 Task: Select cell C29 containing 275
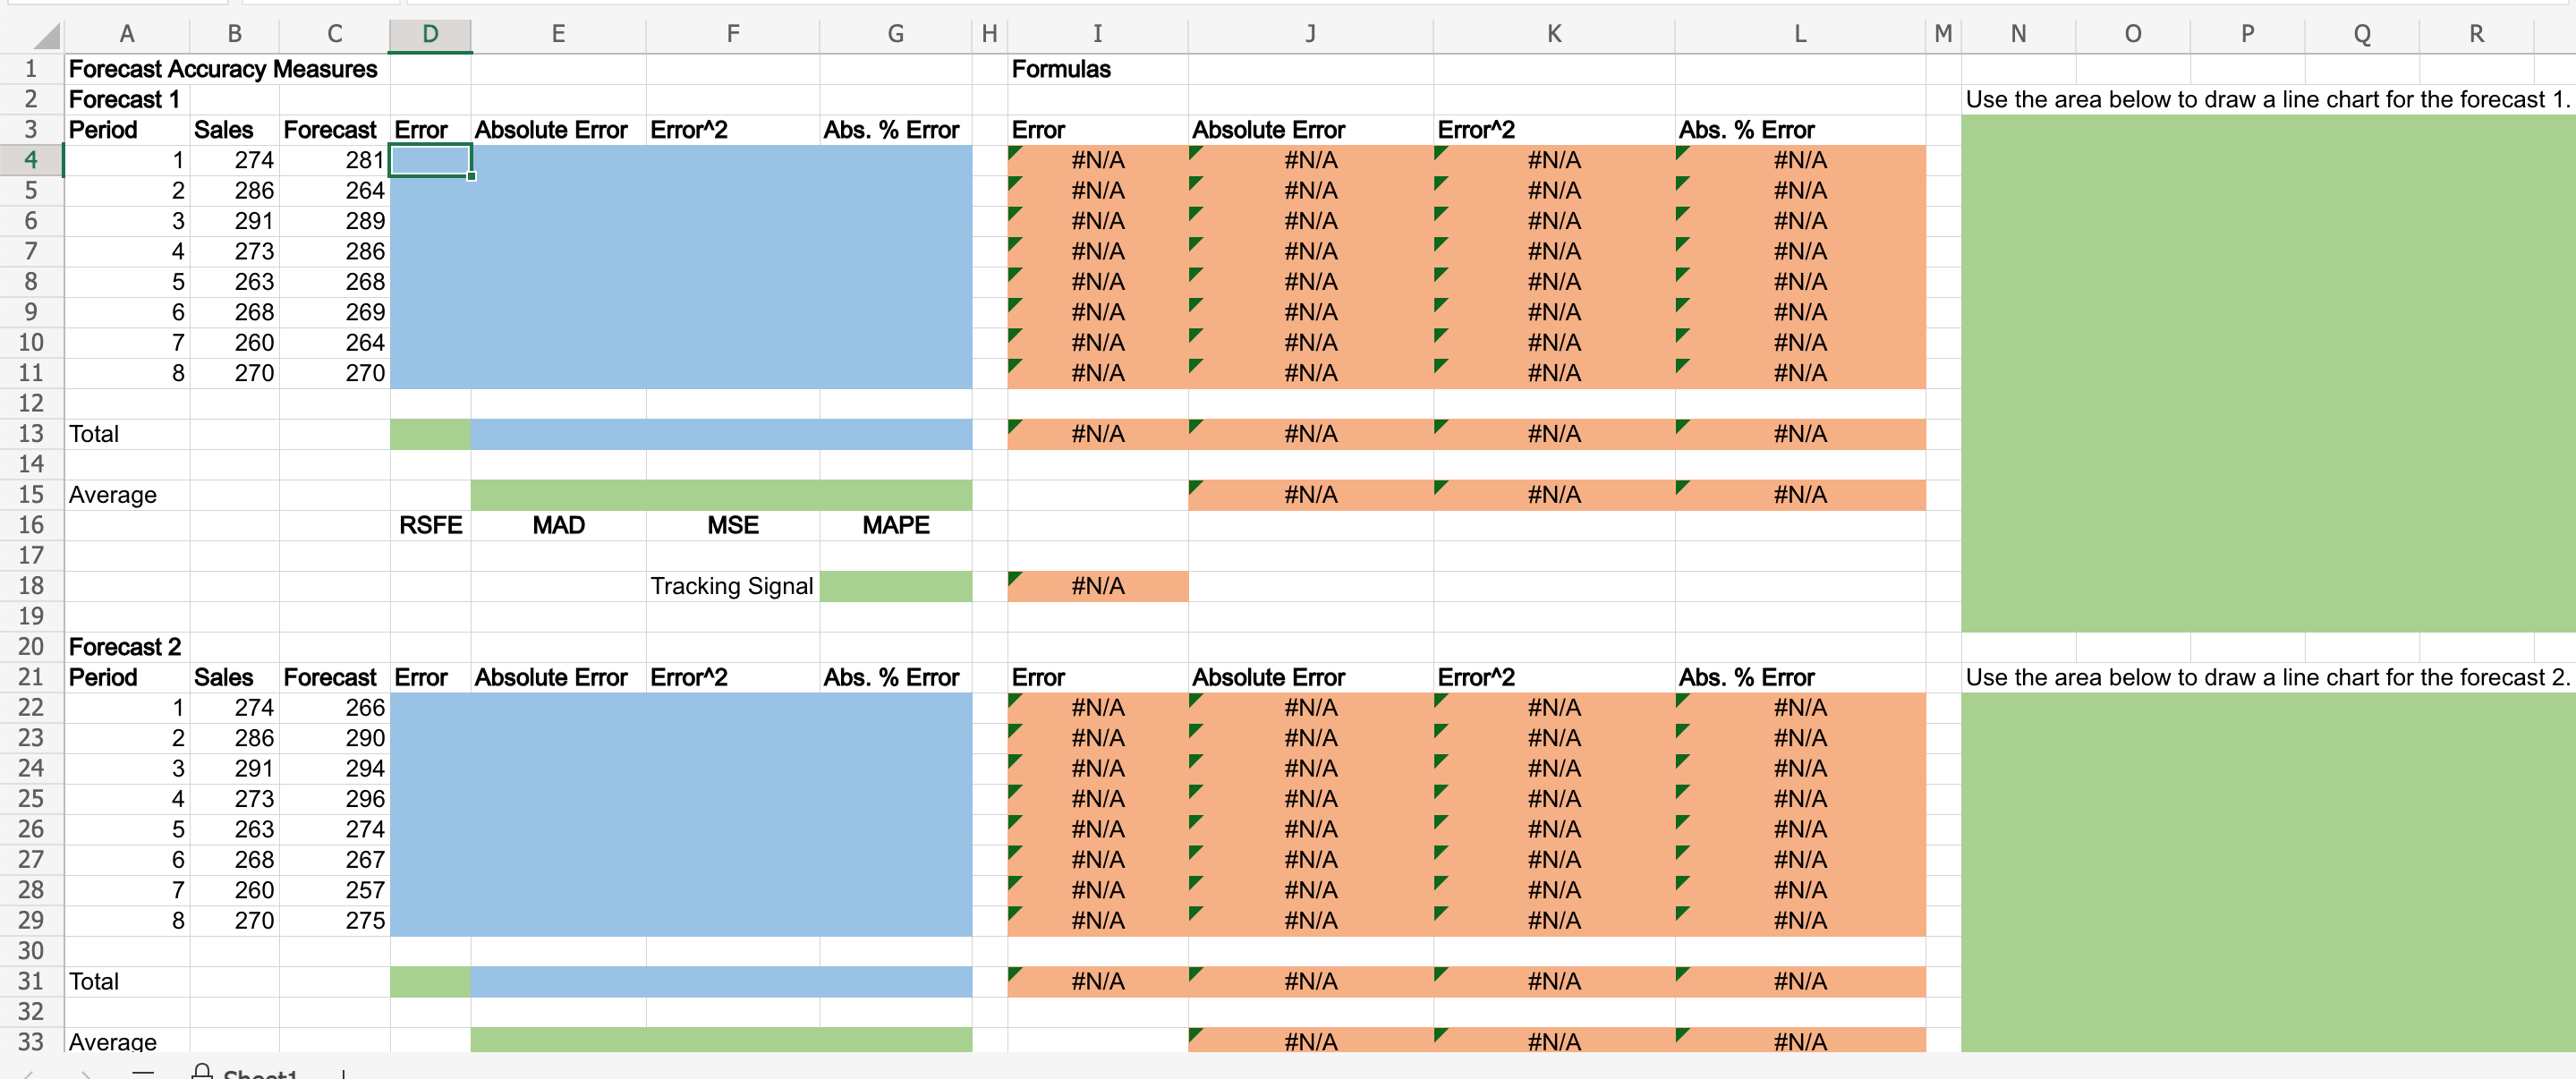[334, 920]
